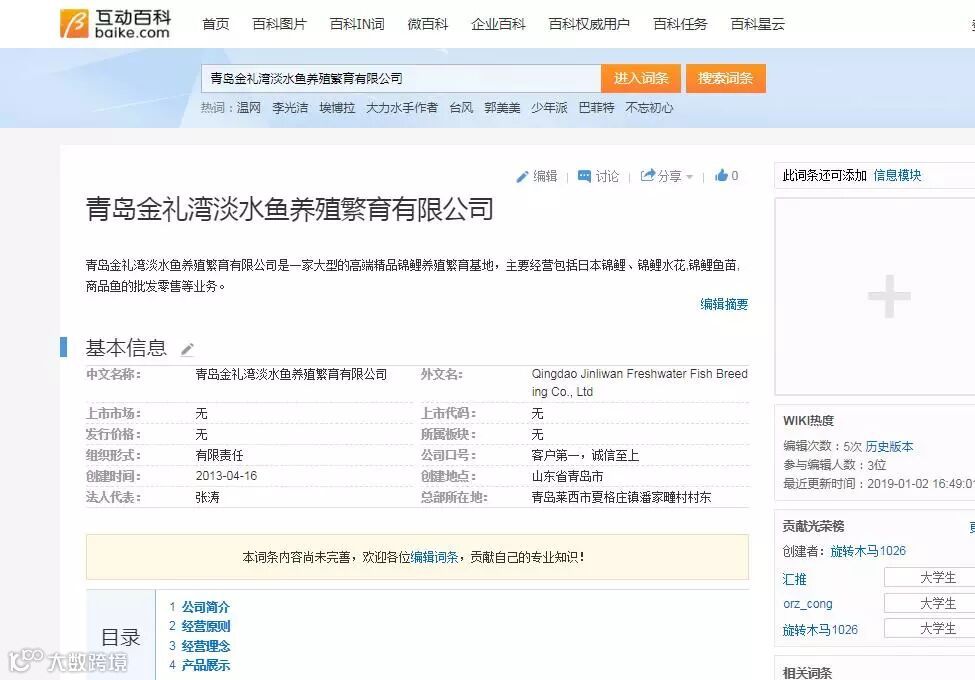
Task: Jump to section 4 产品展示
Action: [205, 665]
